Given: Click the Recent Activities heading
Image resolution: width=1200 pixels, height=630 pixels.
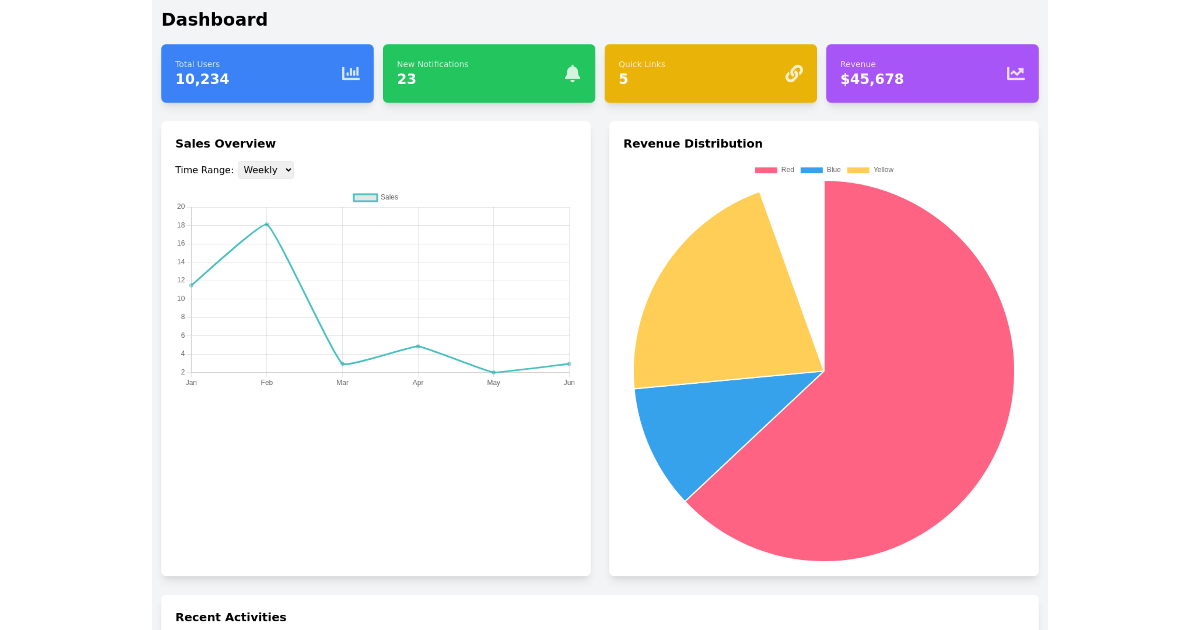Looking at the screenshot, I should [x=231, y=617].
